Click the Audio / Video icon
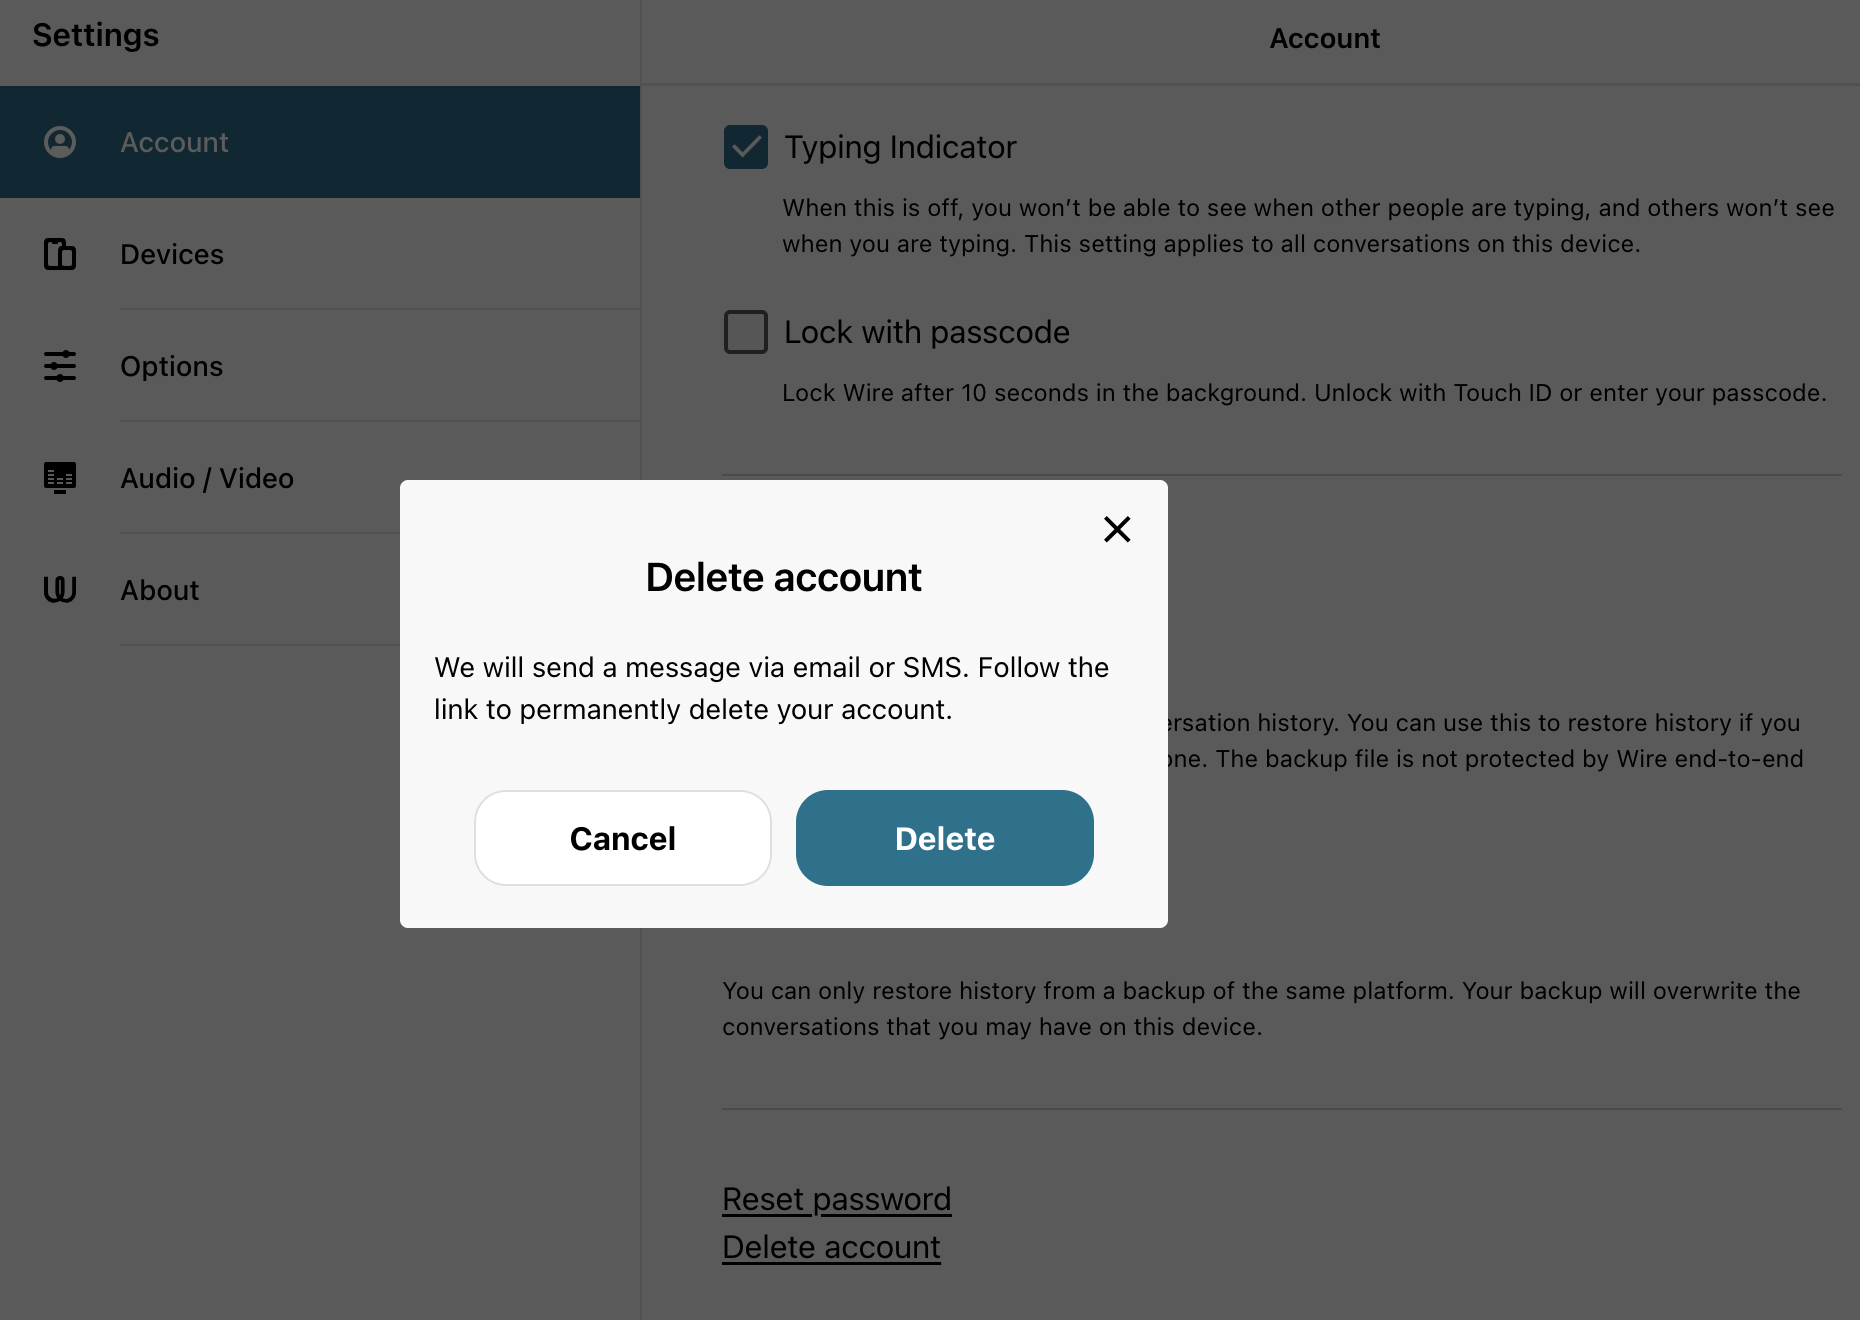 (60, 478)
